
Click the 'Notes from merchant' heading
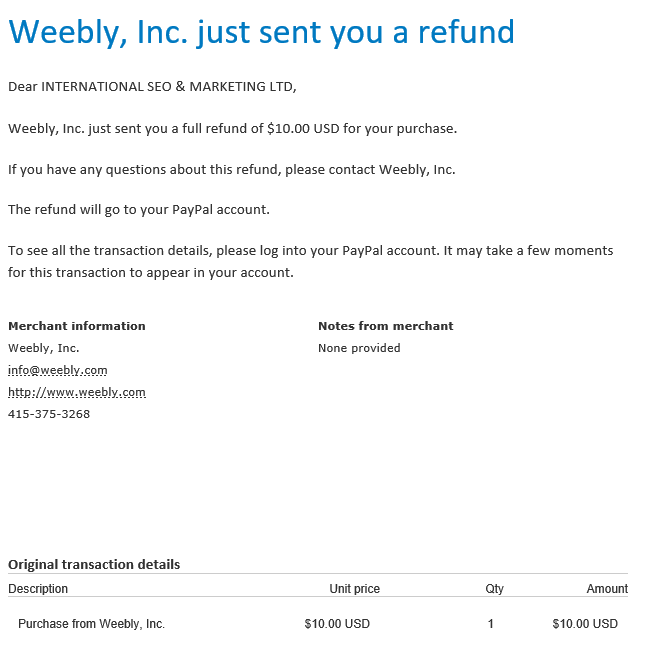tap(386, 326)
